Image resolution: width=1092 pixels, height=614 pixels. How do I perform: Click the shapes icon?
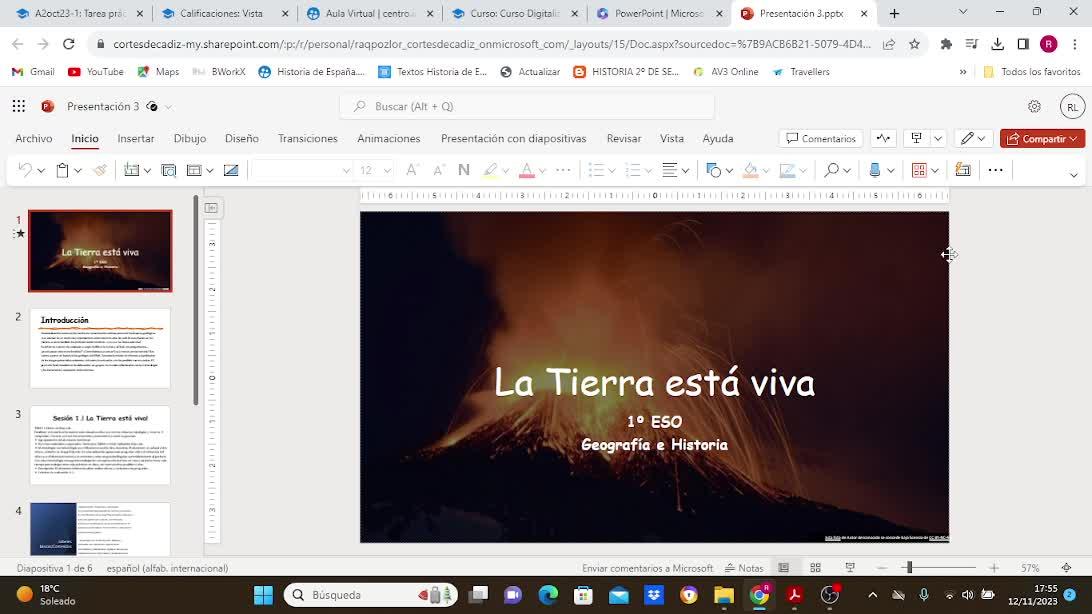(713, 170)
